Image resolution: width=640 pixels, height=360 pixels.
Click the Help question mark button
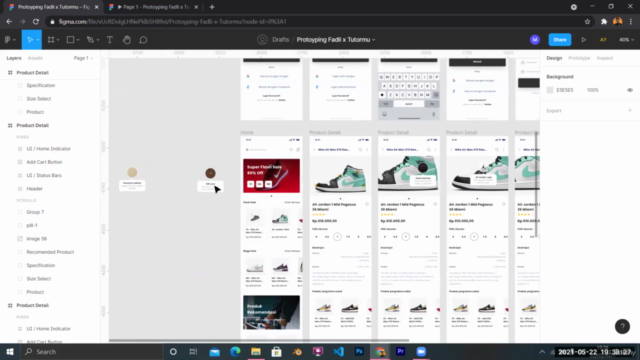pos(622,326)
